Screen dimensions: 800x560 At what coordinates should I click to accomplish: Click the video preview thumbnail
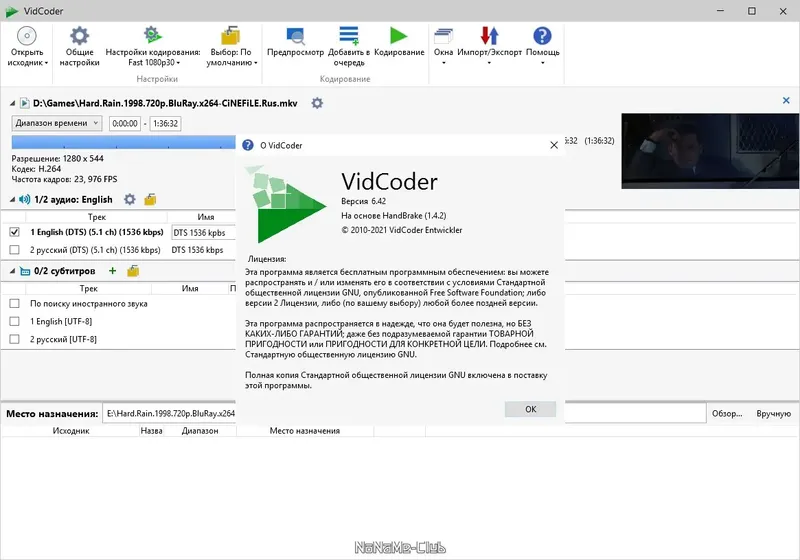[x=710, y=151]
